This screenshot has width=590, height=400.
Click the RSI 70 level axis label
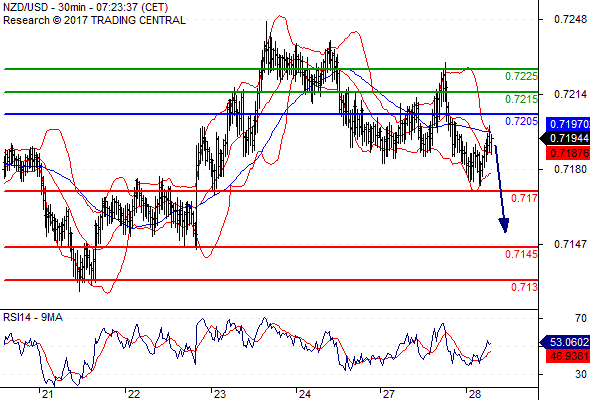pyautogui.click(x=581, y=318)
